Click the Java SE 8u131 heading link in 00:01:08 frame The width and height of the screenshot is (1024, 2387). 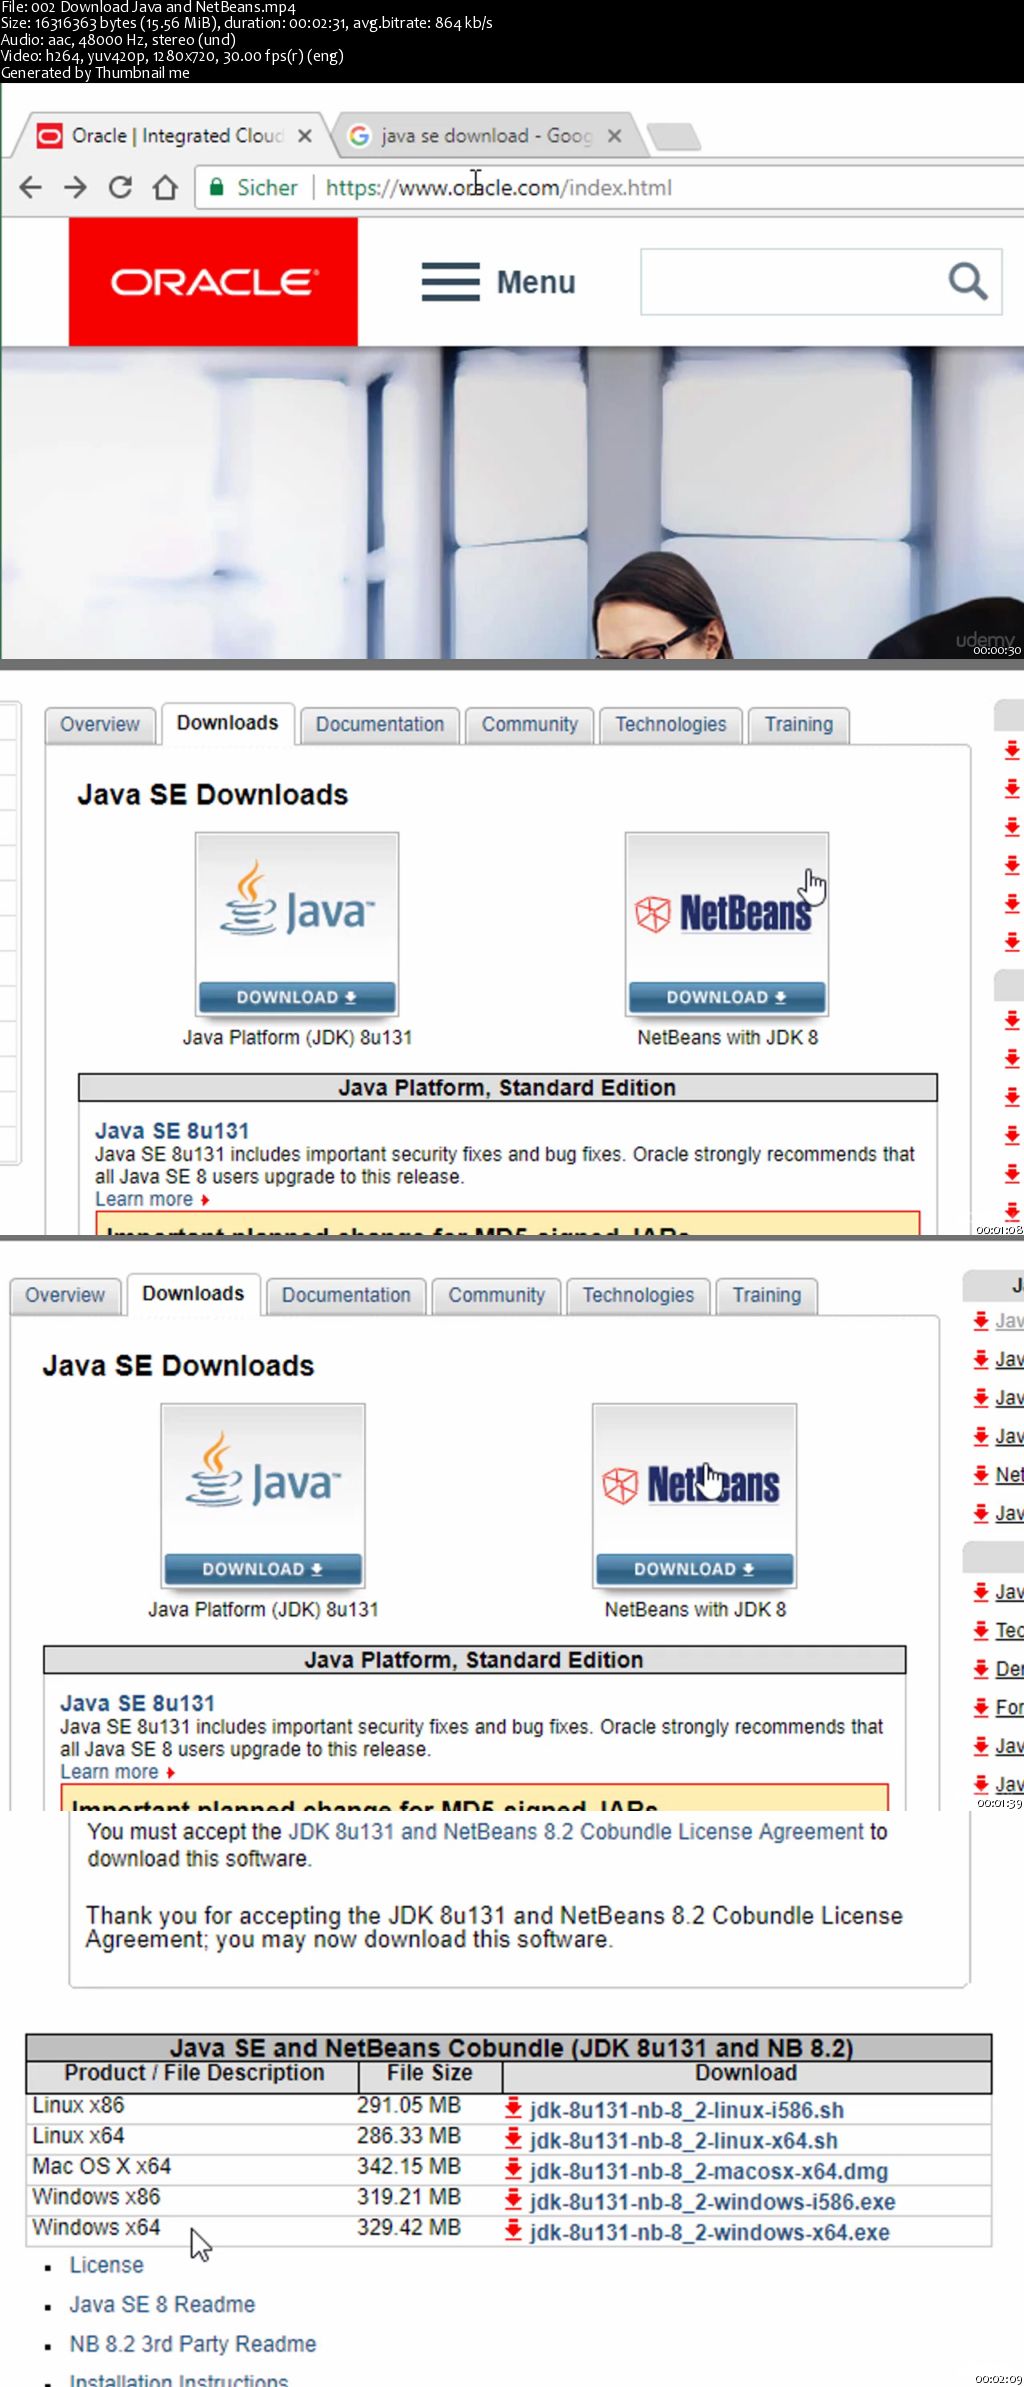[x=172, y=1131]
